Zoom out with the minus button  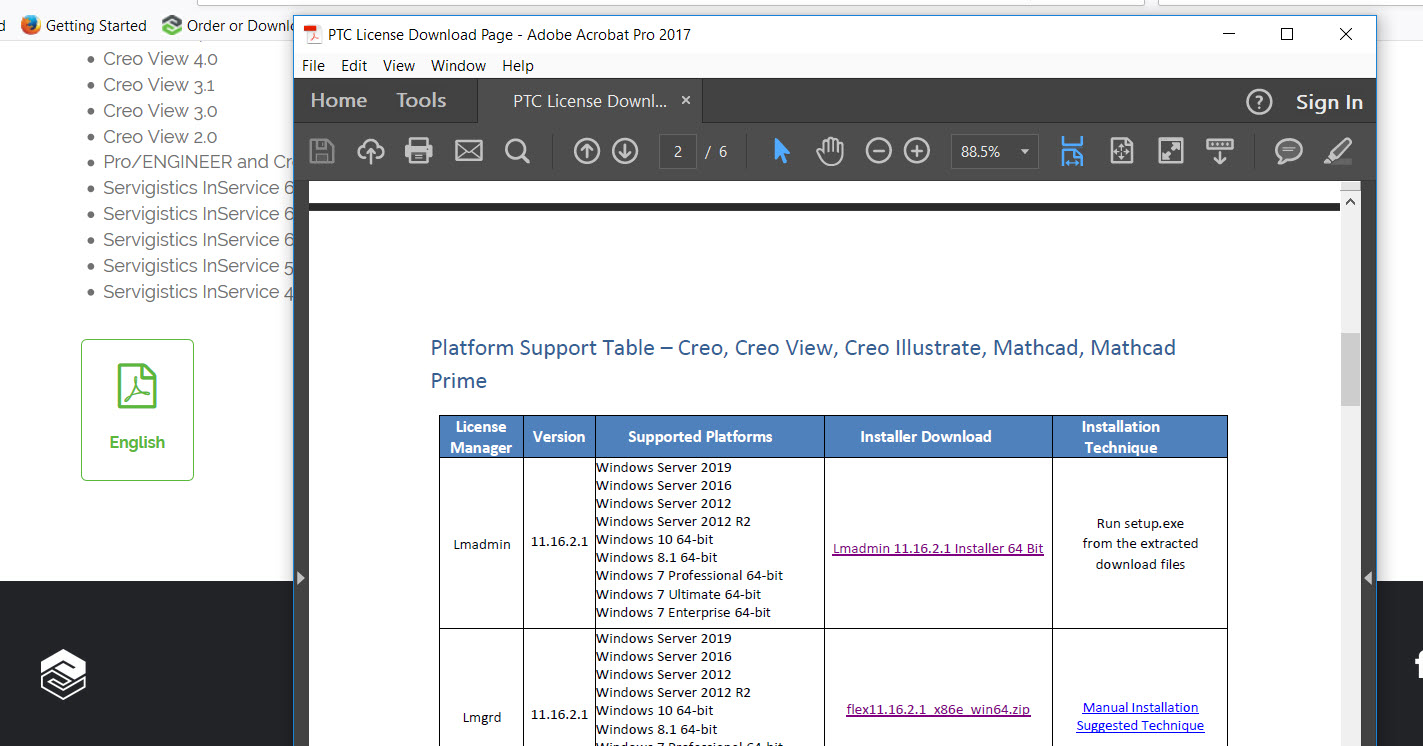(878, 150)
